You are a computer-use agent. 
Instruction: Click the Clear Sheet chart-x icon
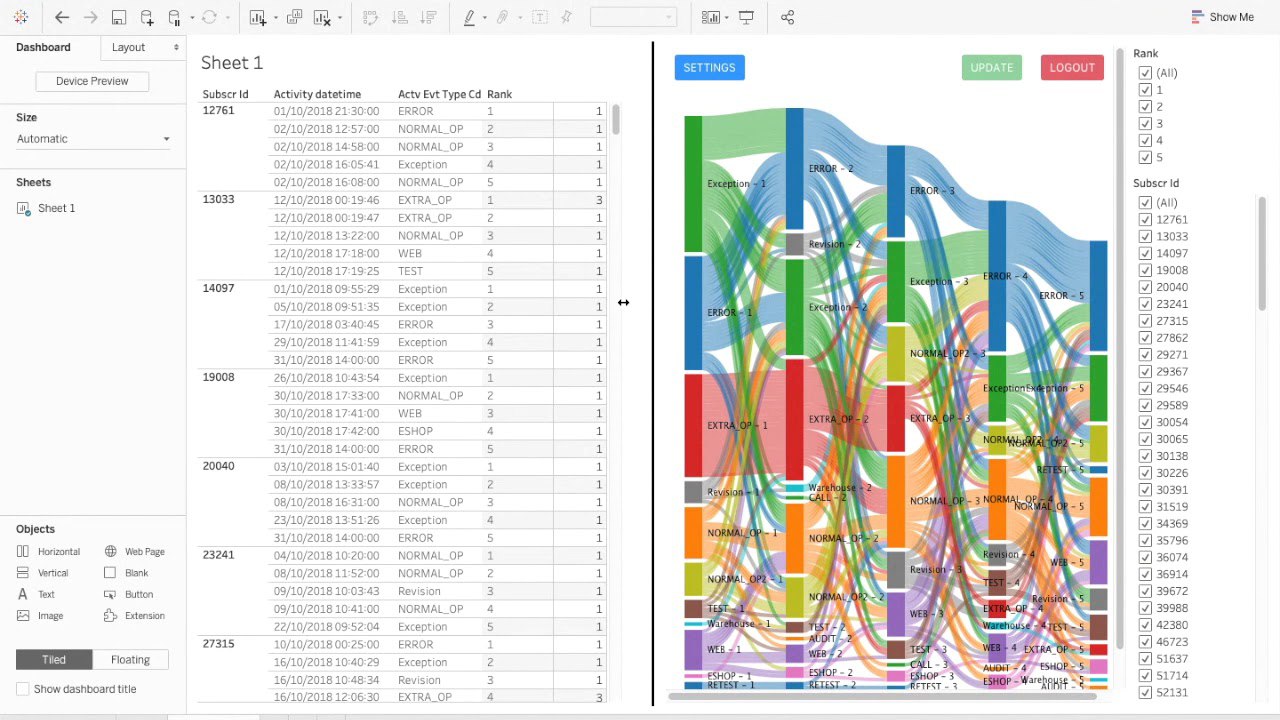(x=322, y=17)
